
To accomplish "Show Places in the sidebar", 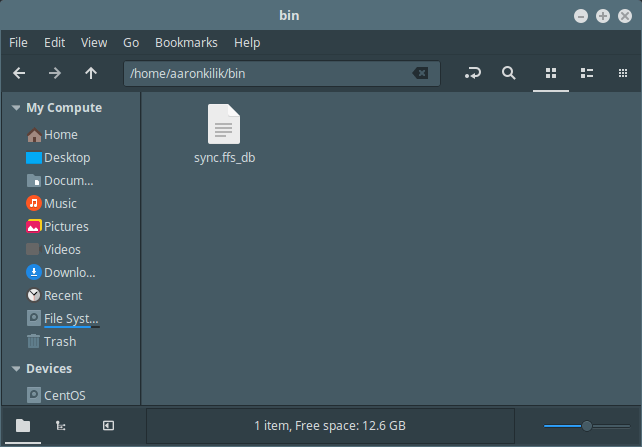I will [x=22, y=425].
